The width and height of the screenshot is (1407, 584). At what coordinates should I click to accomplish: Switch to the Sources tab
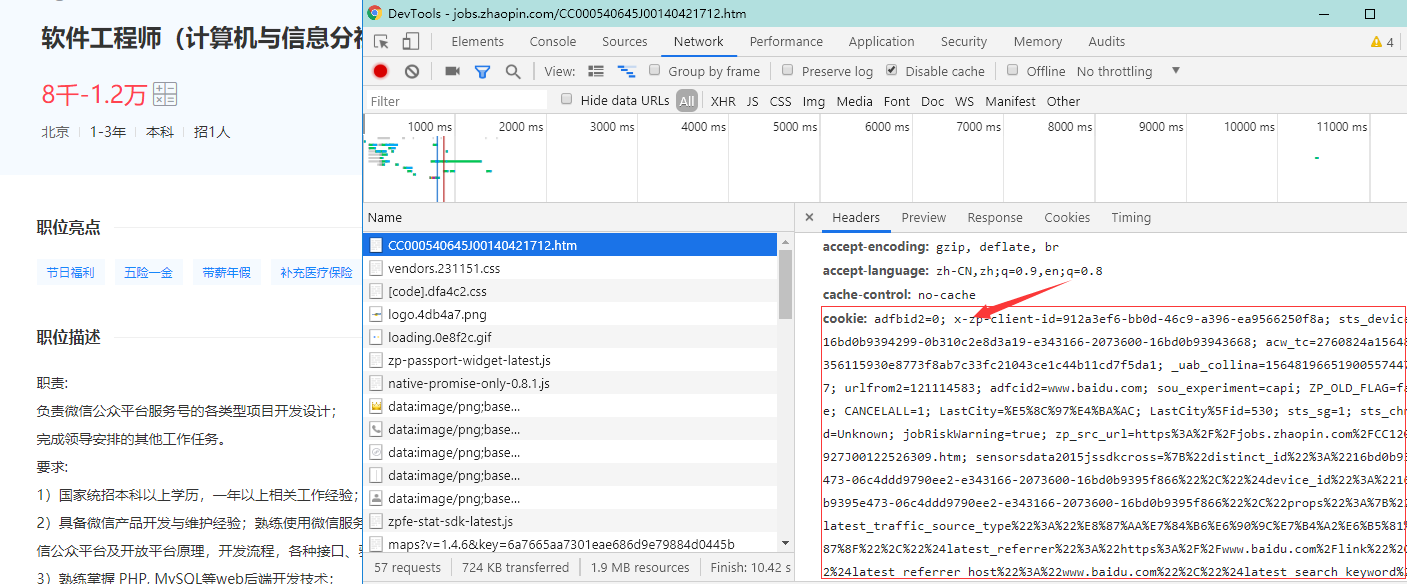coord(625,41)
